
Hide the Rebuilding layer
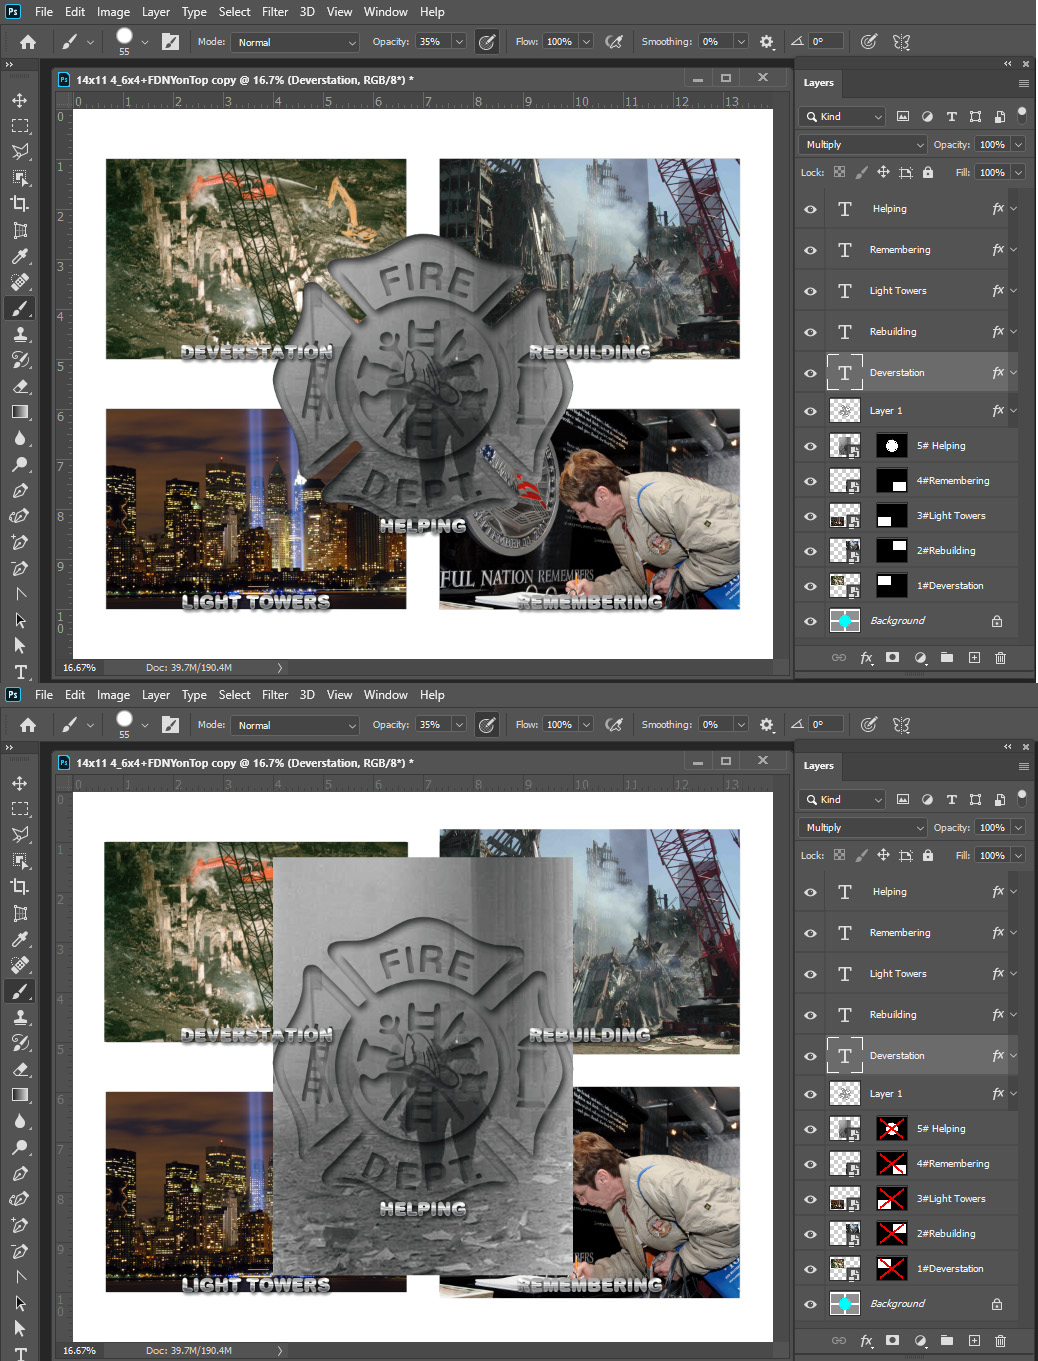coord(810,331)
